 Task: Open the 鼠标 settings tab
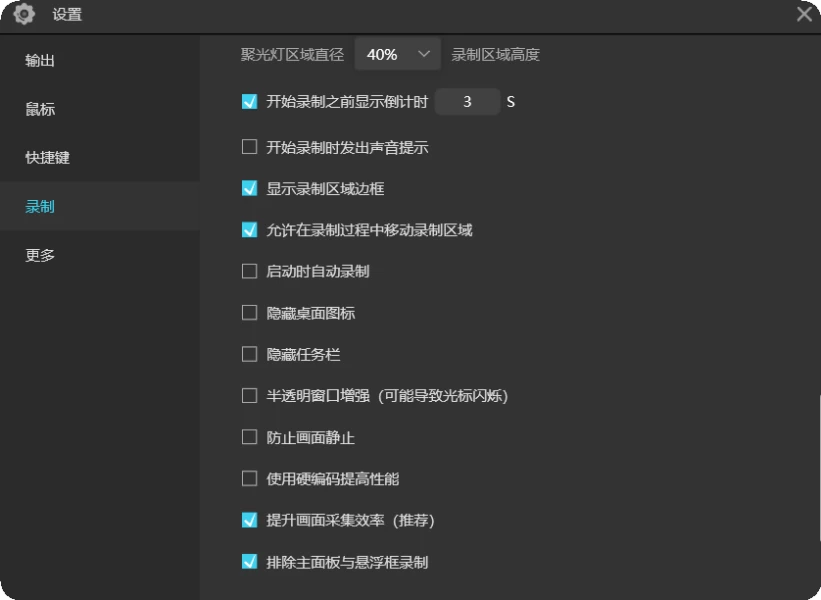click(40, 109)
